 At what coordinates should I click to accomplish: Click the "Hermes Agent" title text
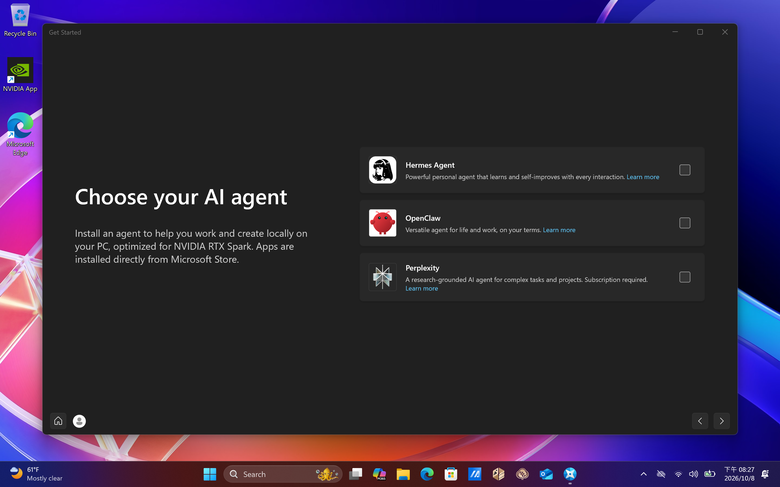(430, 165)
